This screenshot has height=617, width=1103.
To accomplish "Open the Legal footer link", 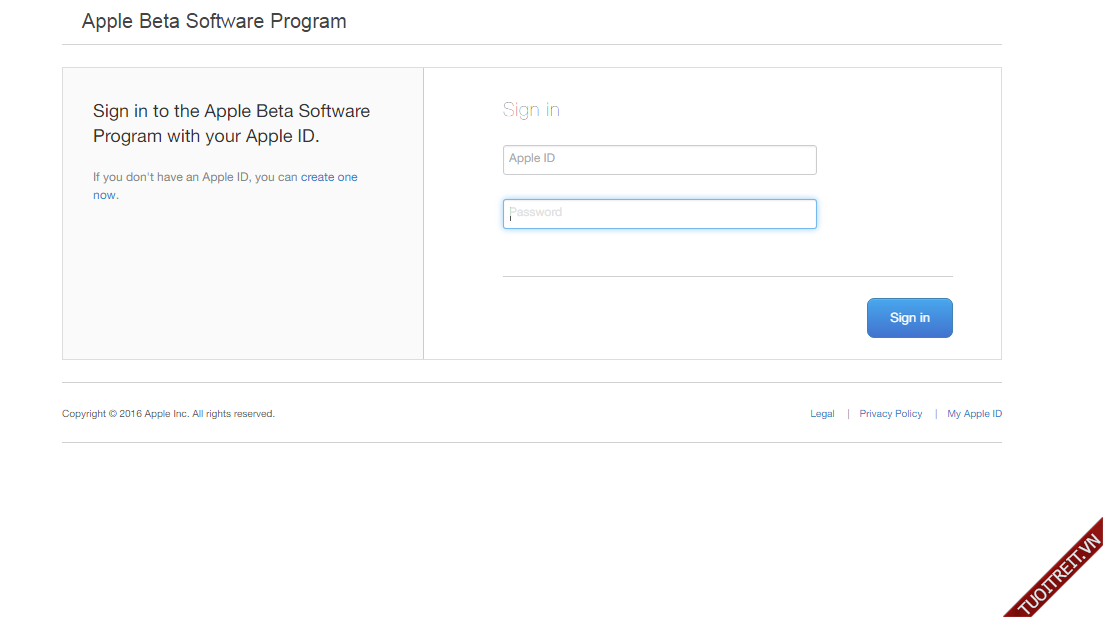I will pyautogui.click(x=822, y=414).
